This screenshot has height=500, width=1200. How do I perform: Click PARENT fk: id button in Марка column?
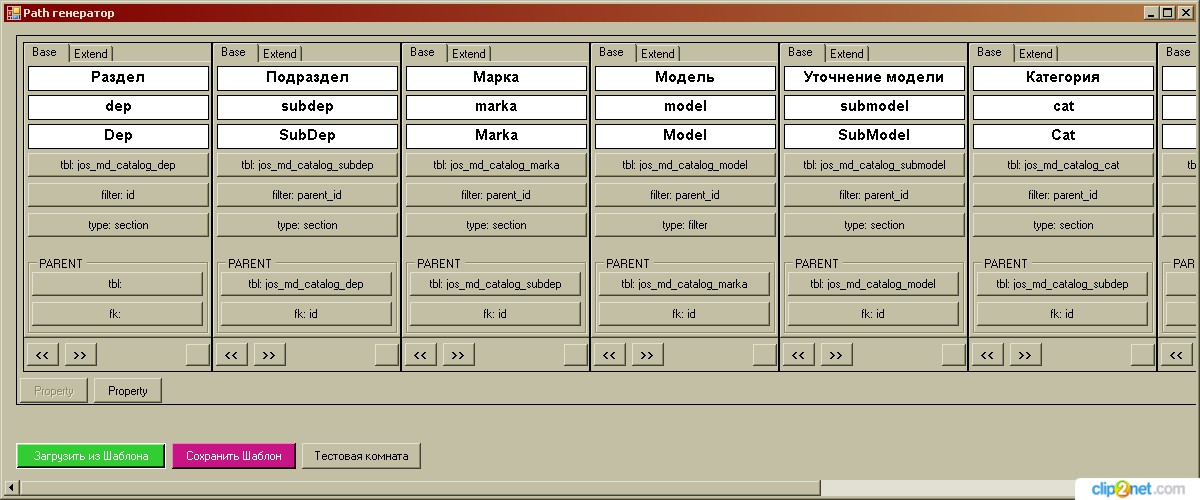(495, 314)
